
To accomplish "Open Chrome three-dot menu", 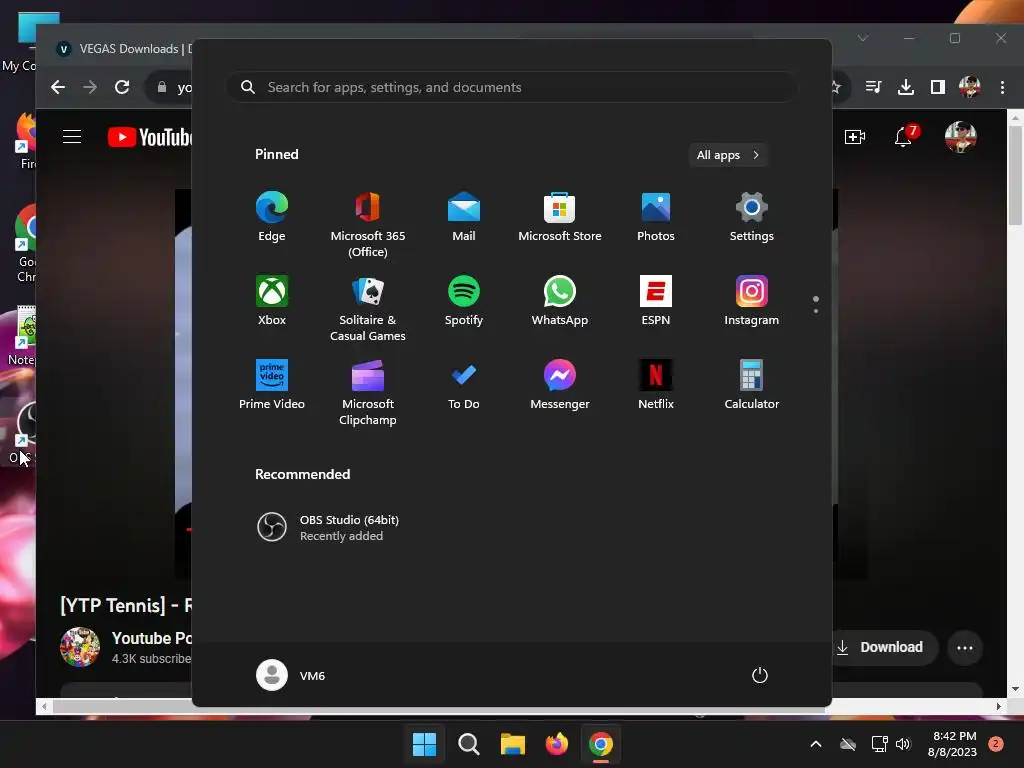I will pos(1002,87).
